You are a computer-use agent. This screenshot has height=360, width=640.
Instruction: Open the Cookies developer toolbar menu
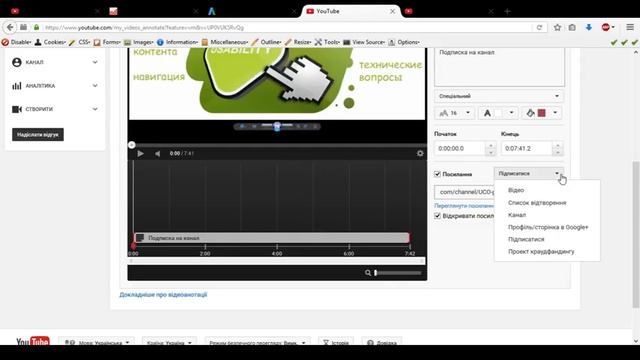pos(50,42)
